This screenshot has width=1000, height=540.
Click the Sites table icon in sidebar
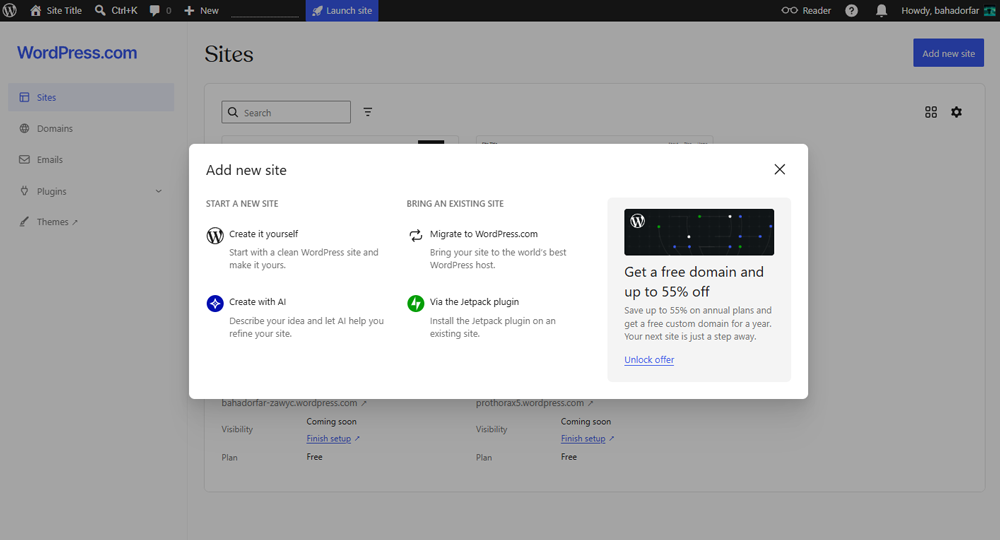point(24,97)
